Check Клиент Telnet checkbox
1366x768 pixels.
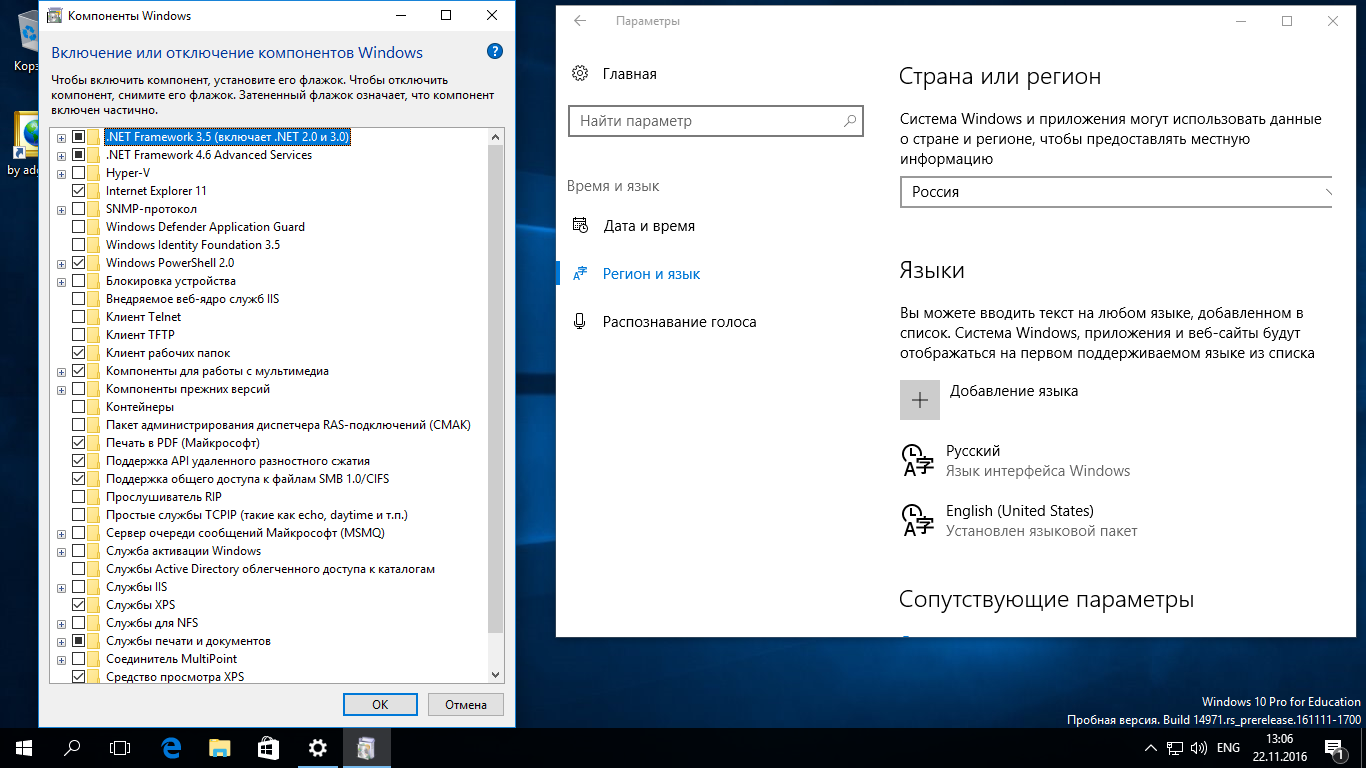(79, 317)
